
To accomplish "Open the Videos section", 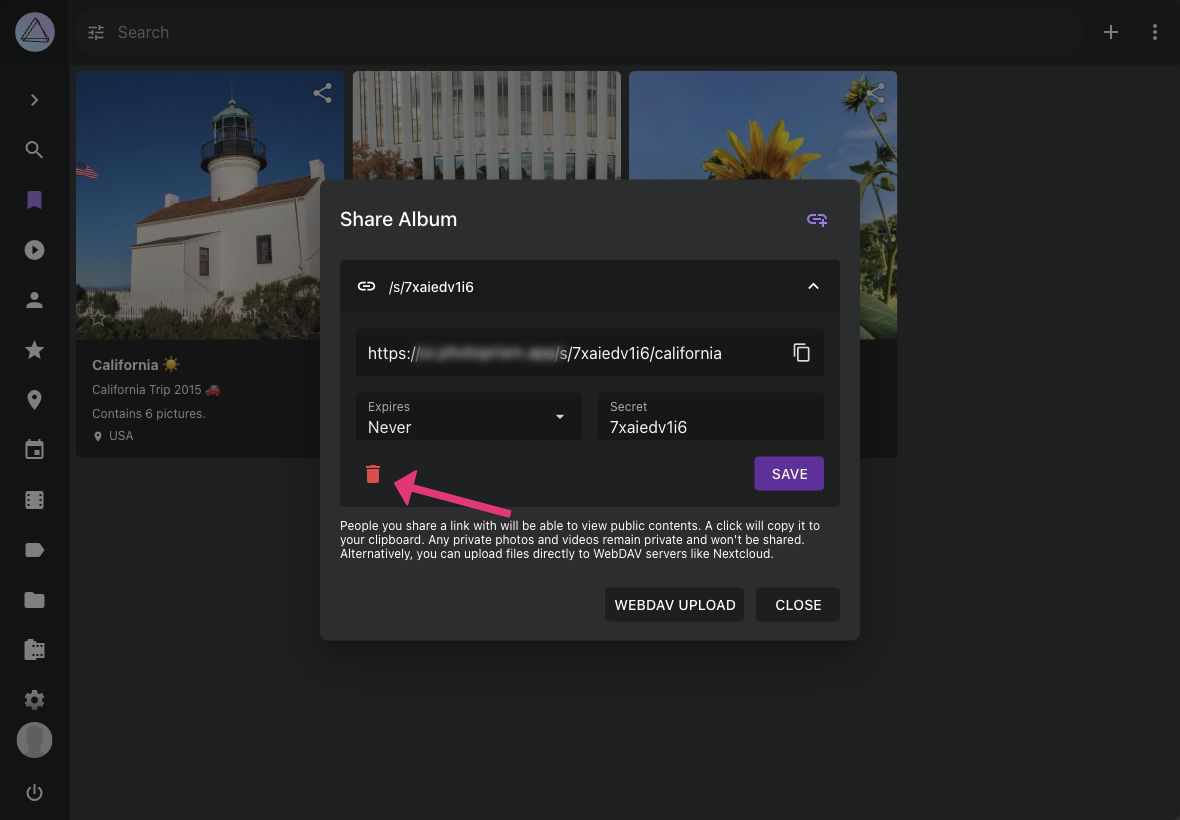I will pyautogui.click(x=34, y=250).
